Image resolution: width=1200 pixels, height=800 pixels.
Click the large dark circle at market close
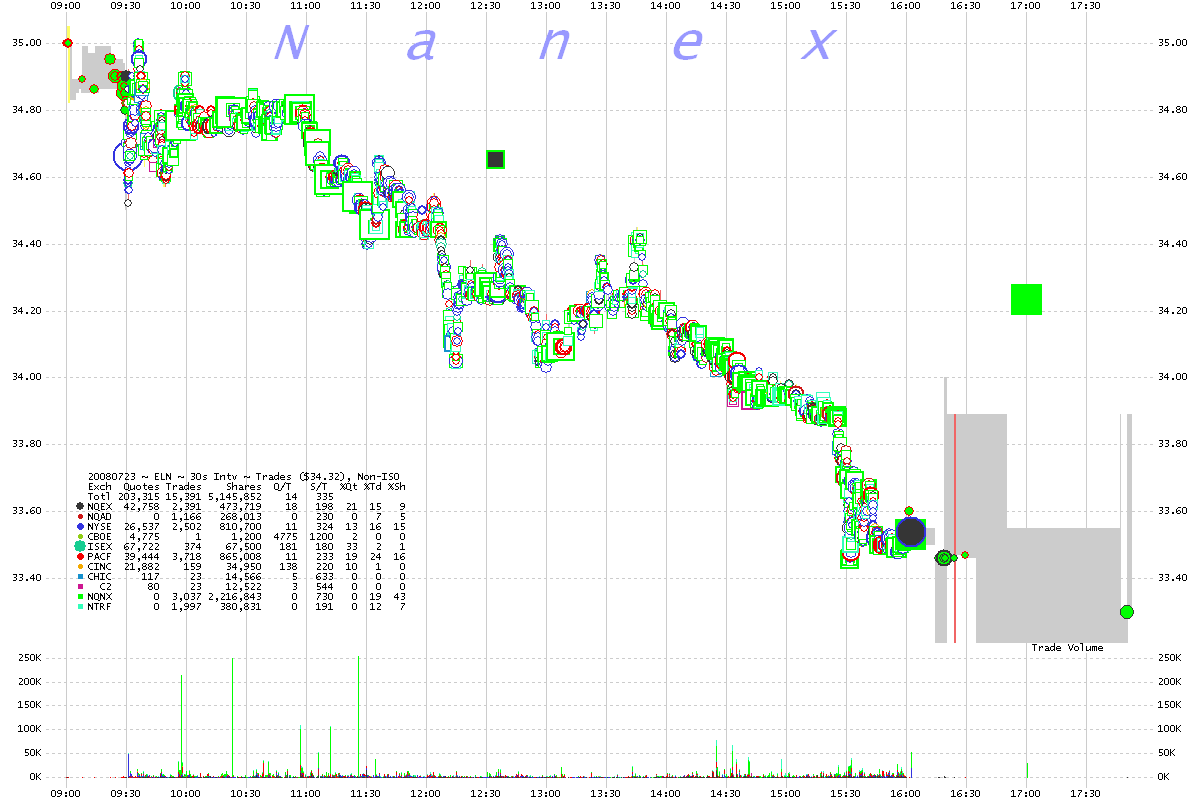coord(911,532)
